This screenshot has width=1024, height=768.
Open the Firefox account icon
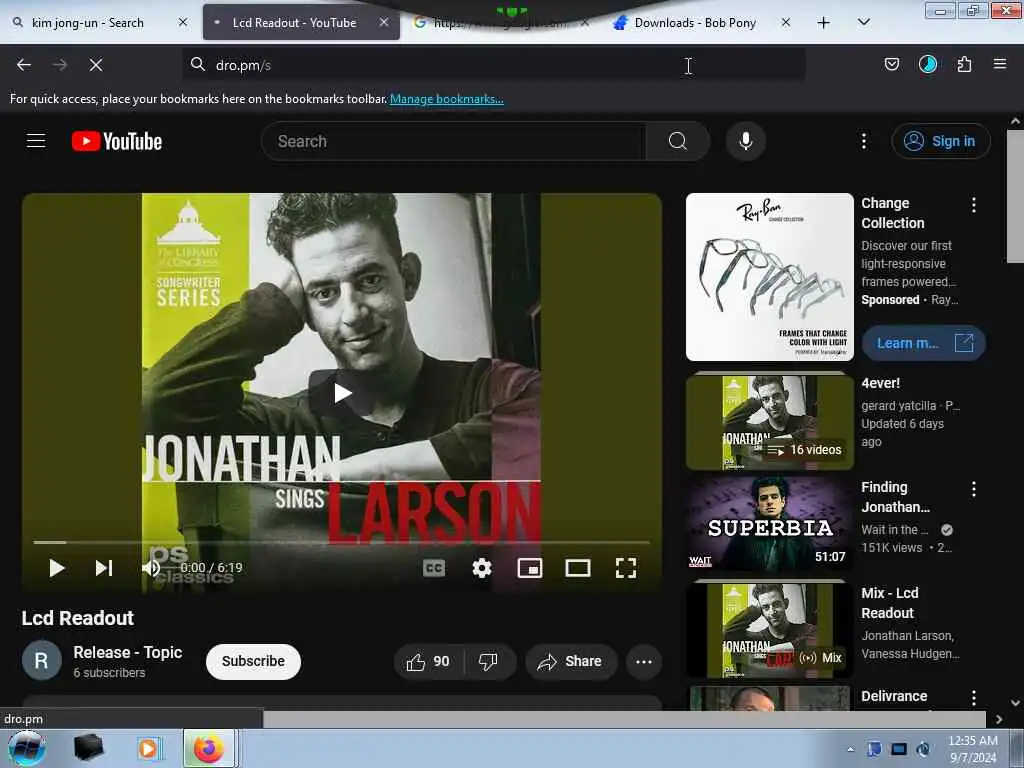point(927,64)
